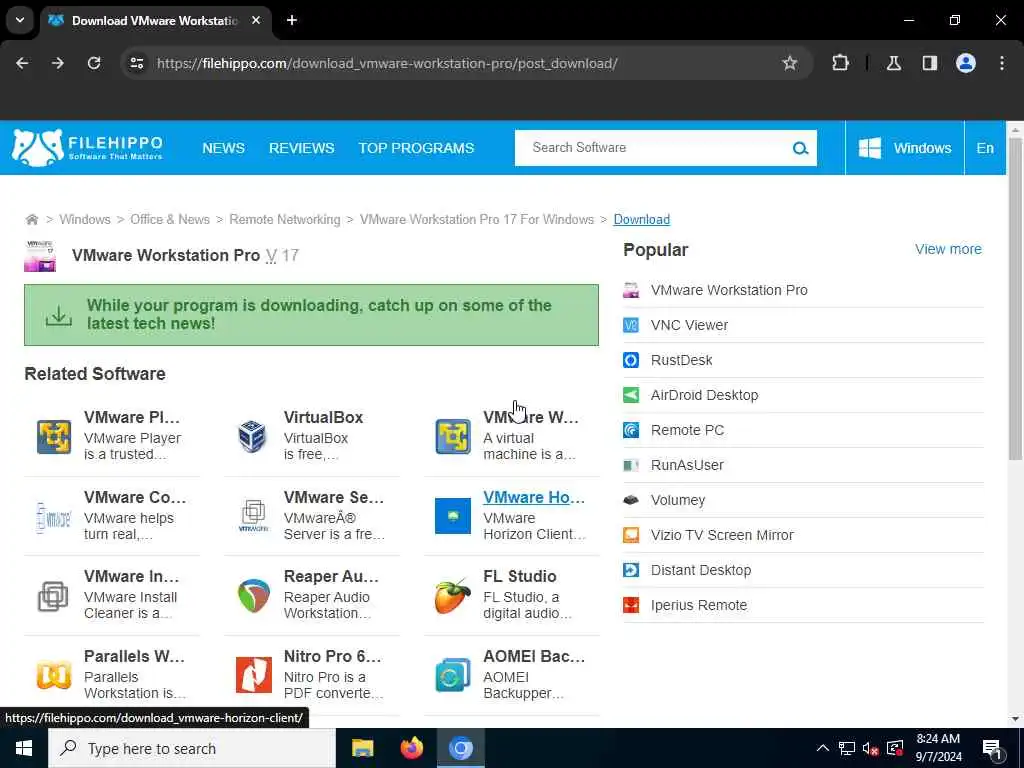The width and height of the screenshot is (1024, 768).
Task: Open the Chrome Labs flask icon
Action: point(894,63)
